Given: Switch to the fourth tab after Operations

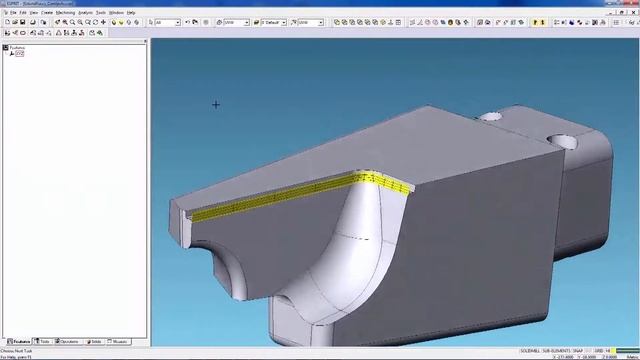Looking at the screenshot, I should (x=94, y=341).
